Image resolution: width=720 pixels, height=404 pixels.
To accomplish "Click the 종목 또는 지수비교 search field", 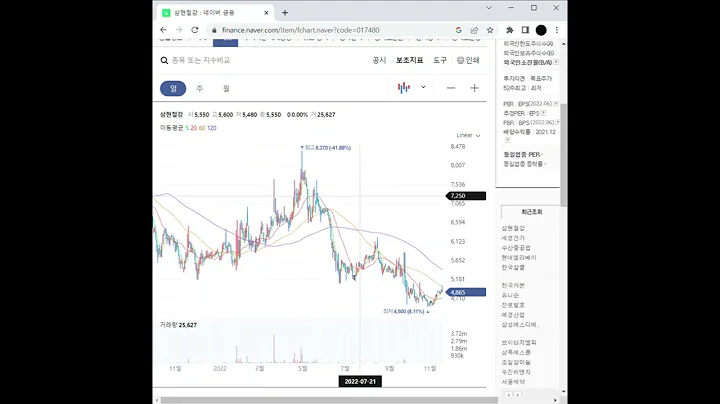I will [201, 60].
